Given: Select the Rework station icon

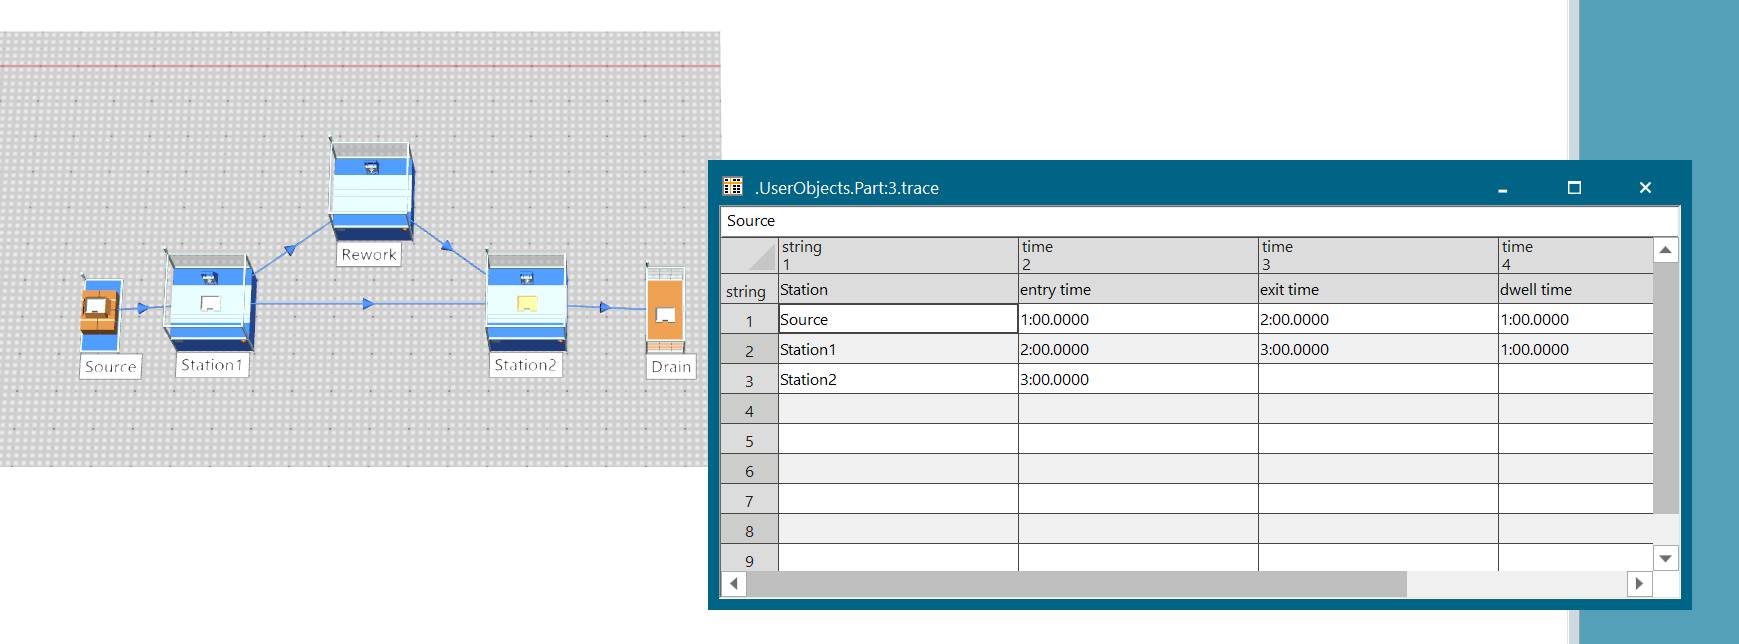Looking at the screenshot, I should click(x=371, y=190).
